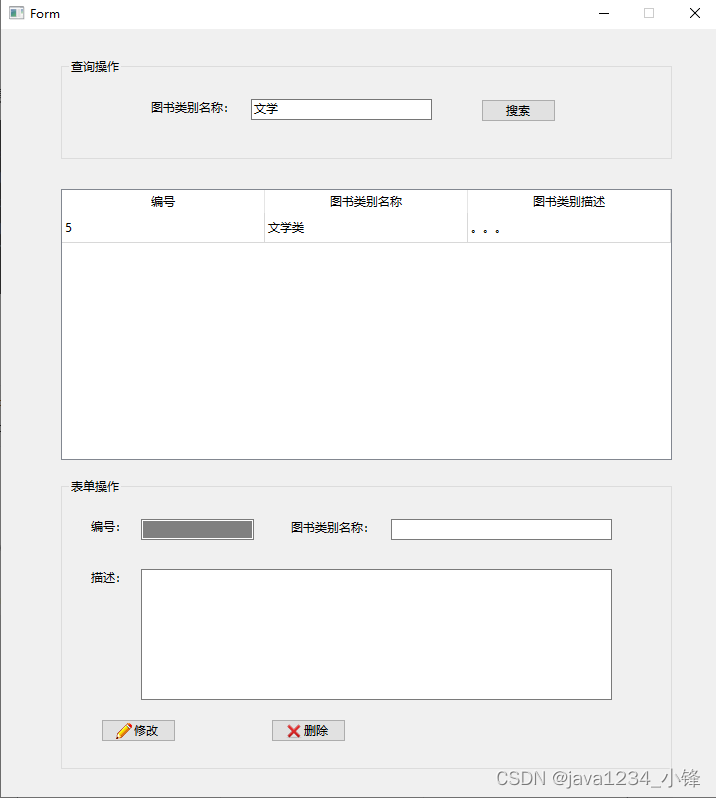The height and width of the screenshot is (798, 716).
Task: Select the description cell showing three dots
Action: [x=569, y=228]
